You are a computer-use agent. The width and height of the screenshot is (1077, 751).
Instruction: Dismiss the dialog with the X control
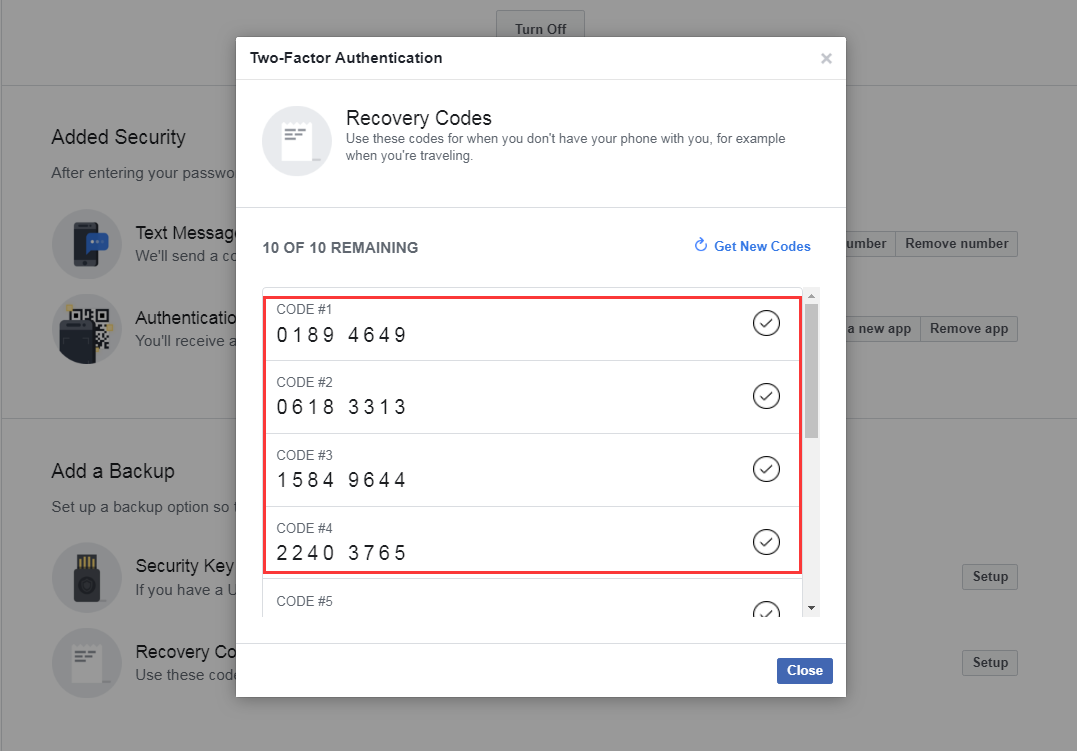pyautogui.click(x=826, y=58)
